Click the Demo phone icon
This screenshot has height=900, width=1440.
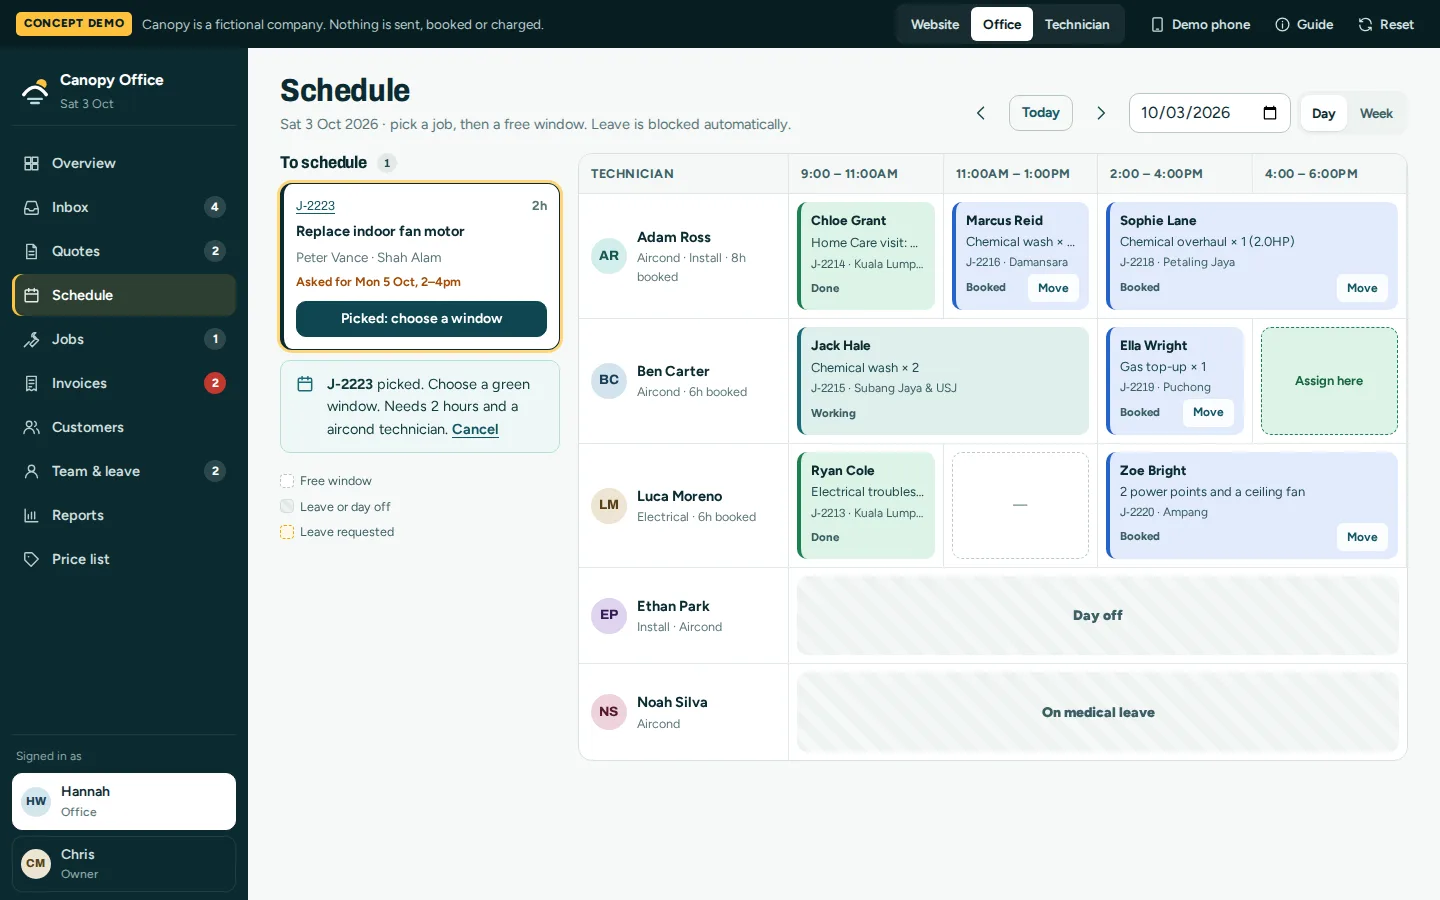1157,24
